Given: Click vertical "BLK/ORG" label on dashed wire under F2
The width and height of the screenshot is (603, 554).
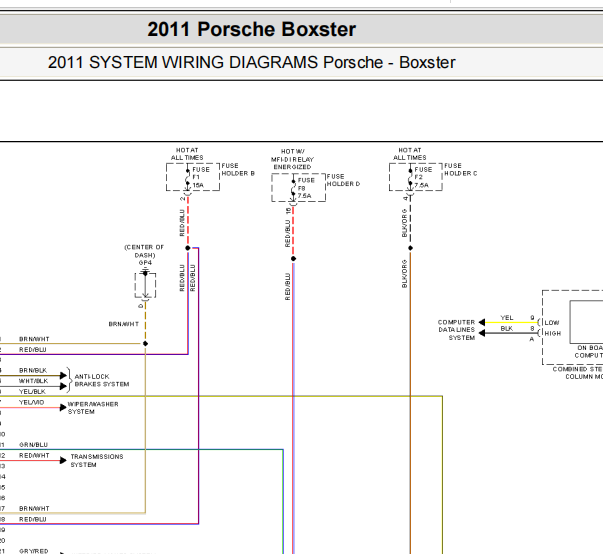Looking at the screenshot, I should [404, 223].
